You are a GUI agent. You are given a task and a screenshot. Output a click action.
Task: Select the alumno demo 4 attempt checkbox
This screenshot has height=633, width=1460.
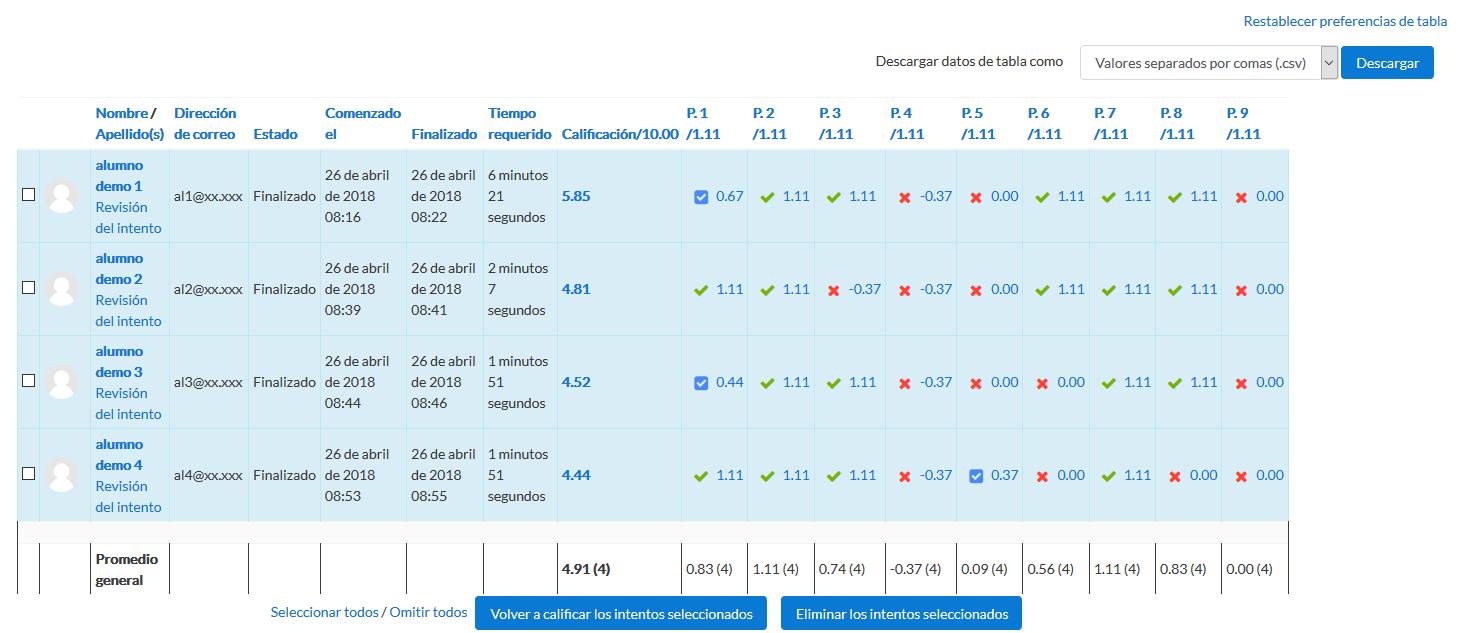tap(28, 474)
